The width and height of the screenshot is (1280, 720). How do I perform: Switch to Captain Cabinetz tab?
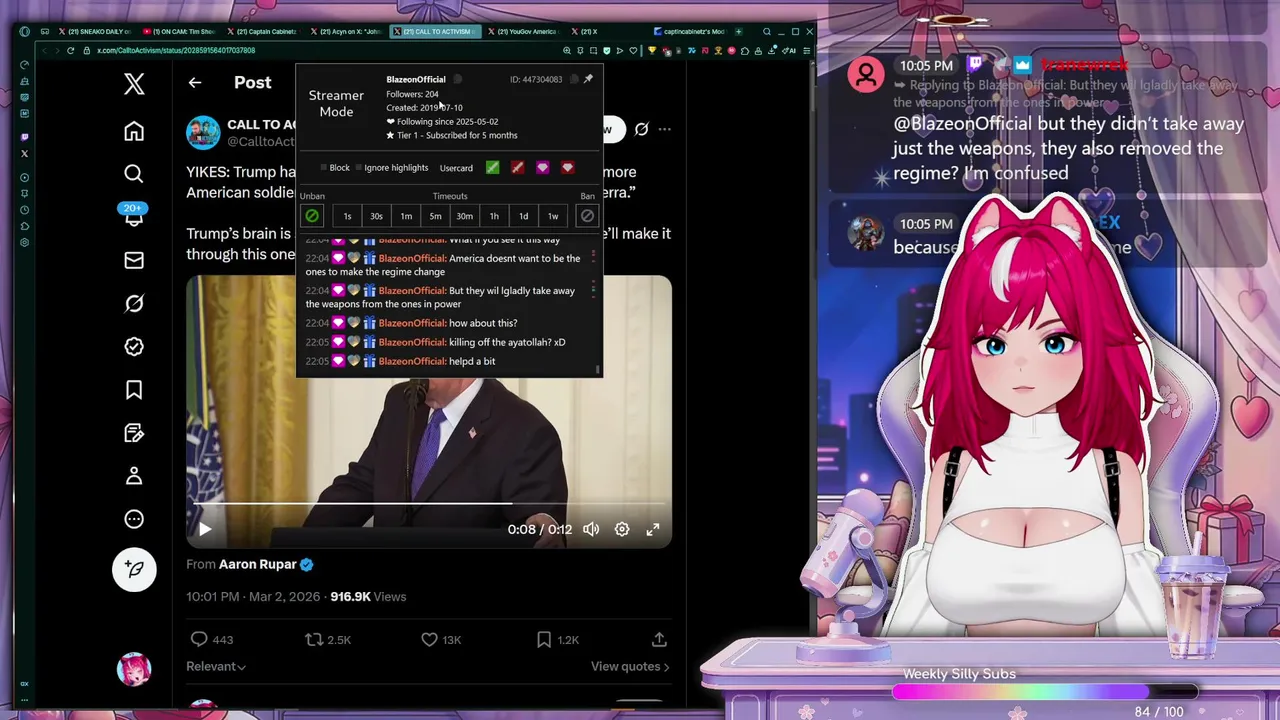[x=264, y=31]
